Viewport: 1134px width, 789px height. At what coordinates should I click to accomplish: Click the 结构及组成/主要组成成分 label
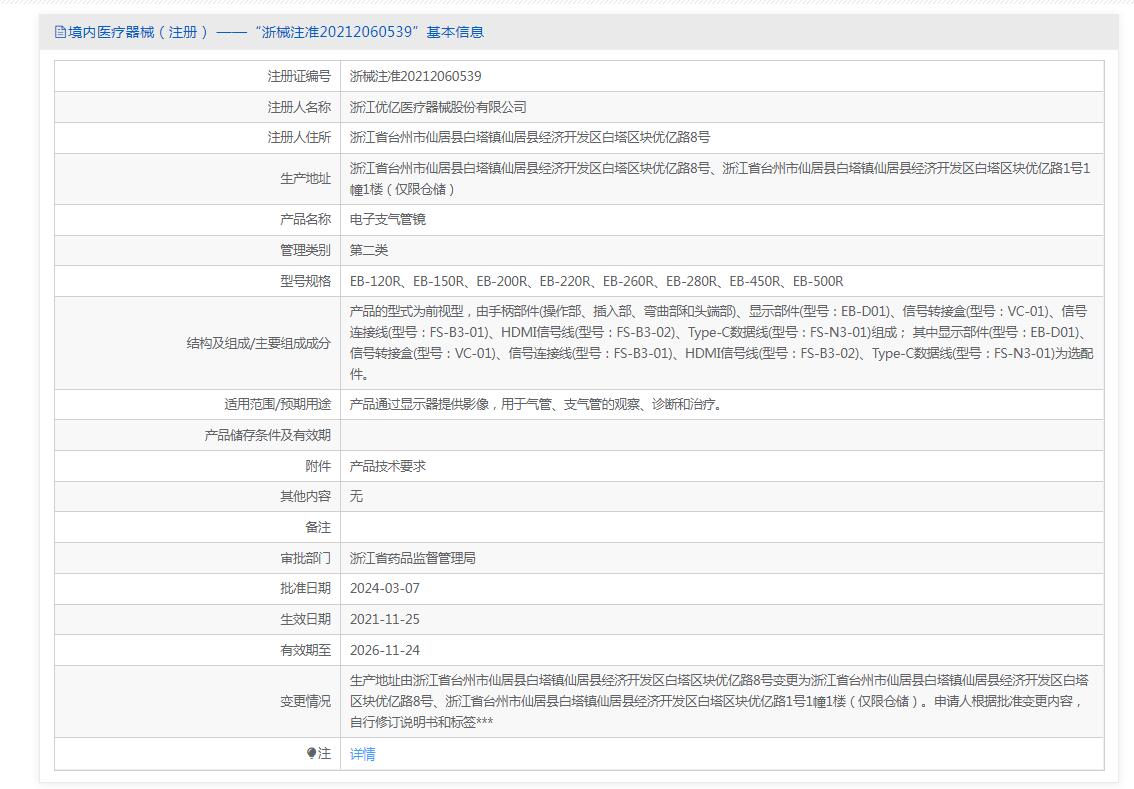point(258,343)
